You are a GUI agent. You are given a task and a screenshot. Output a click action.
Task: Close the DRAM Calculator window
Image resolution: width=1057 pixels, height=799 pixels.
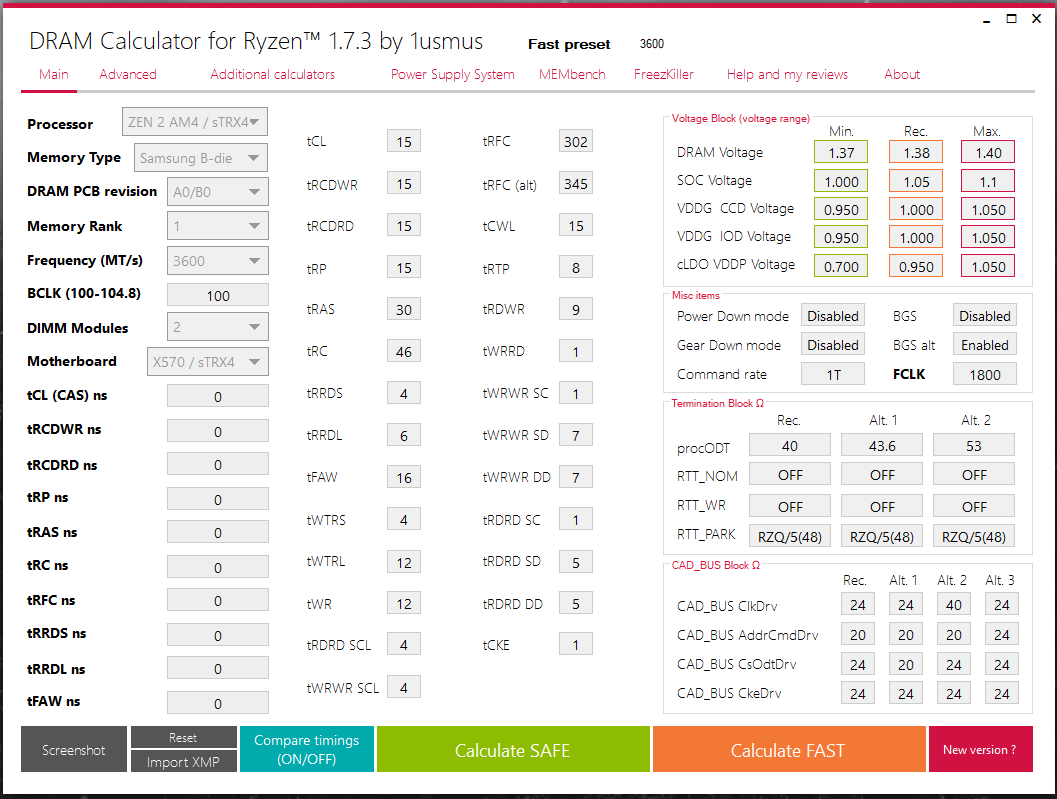point(1037,19)
